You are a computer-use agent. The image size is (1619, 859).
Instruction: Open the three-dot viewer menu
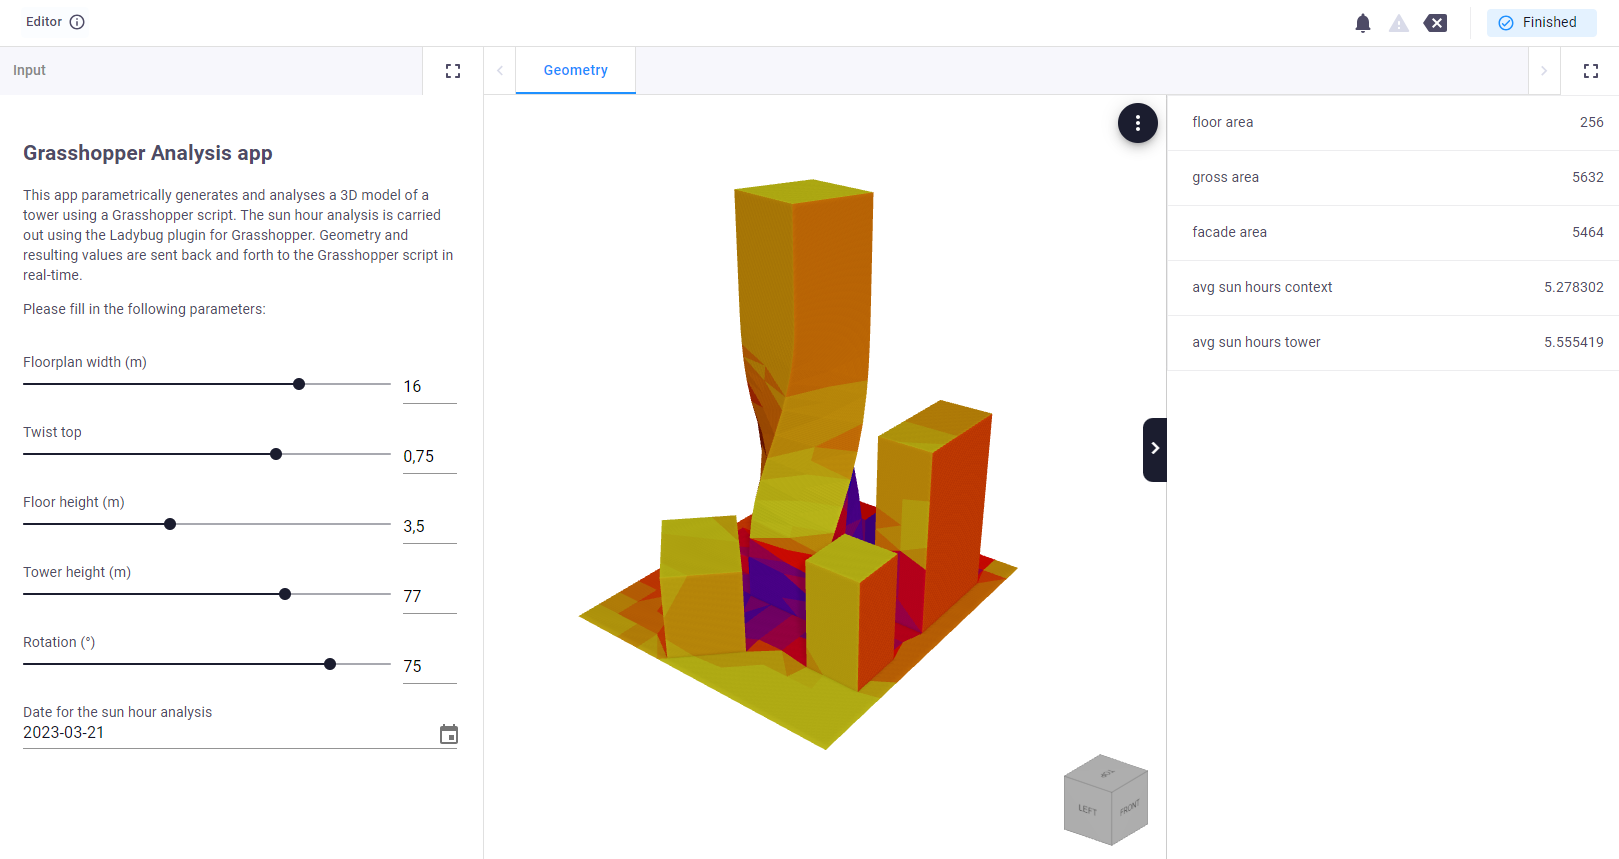1138,123
